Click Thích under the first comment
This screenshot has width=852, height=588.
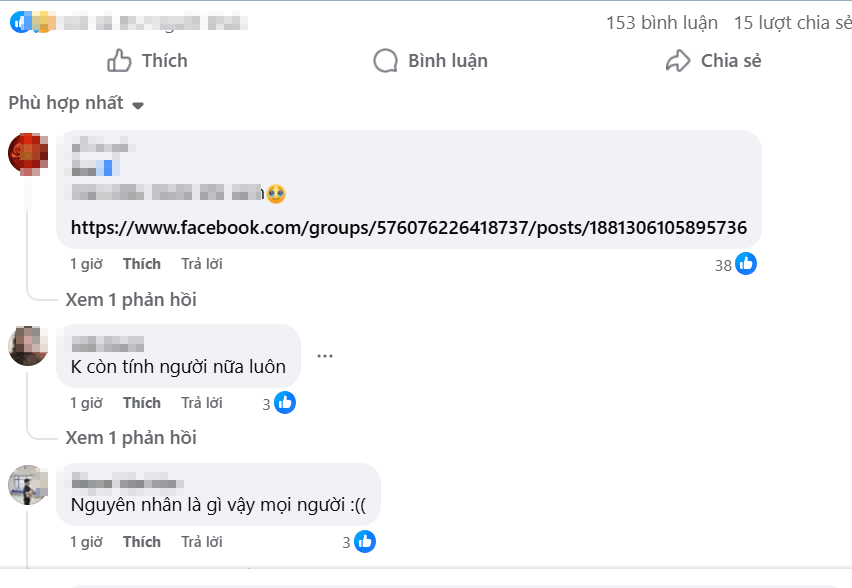pyautogui.click(x=141, y=263)
